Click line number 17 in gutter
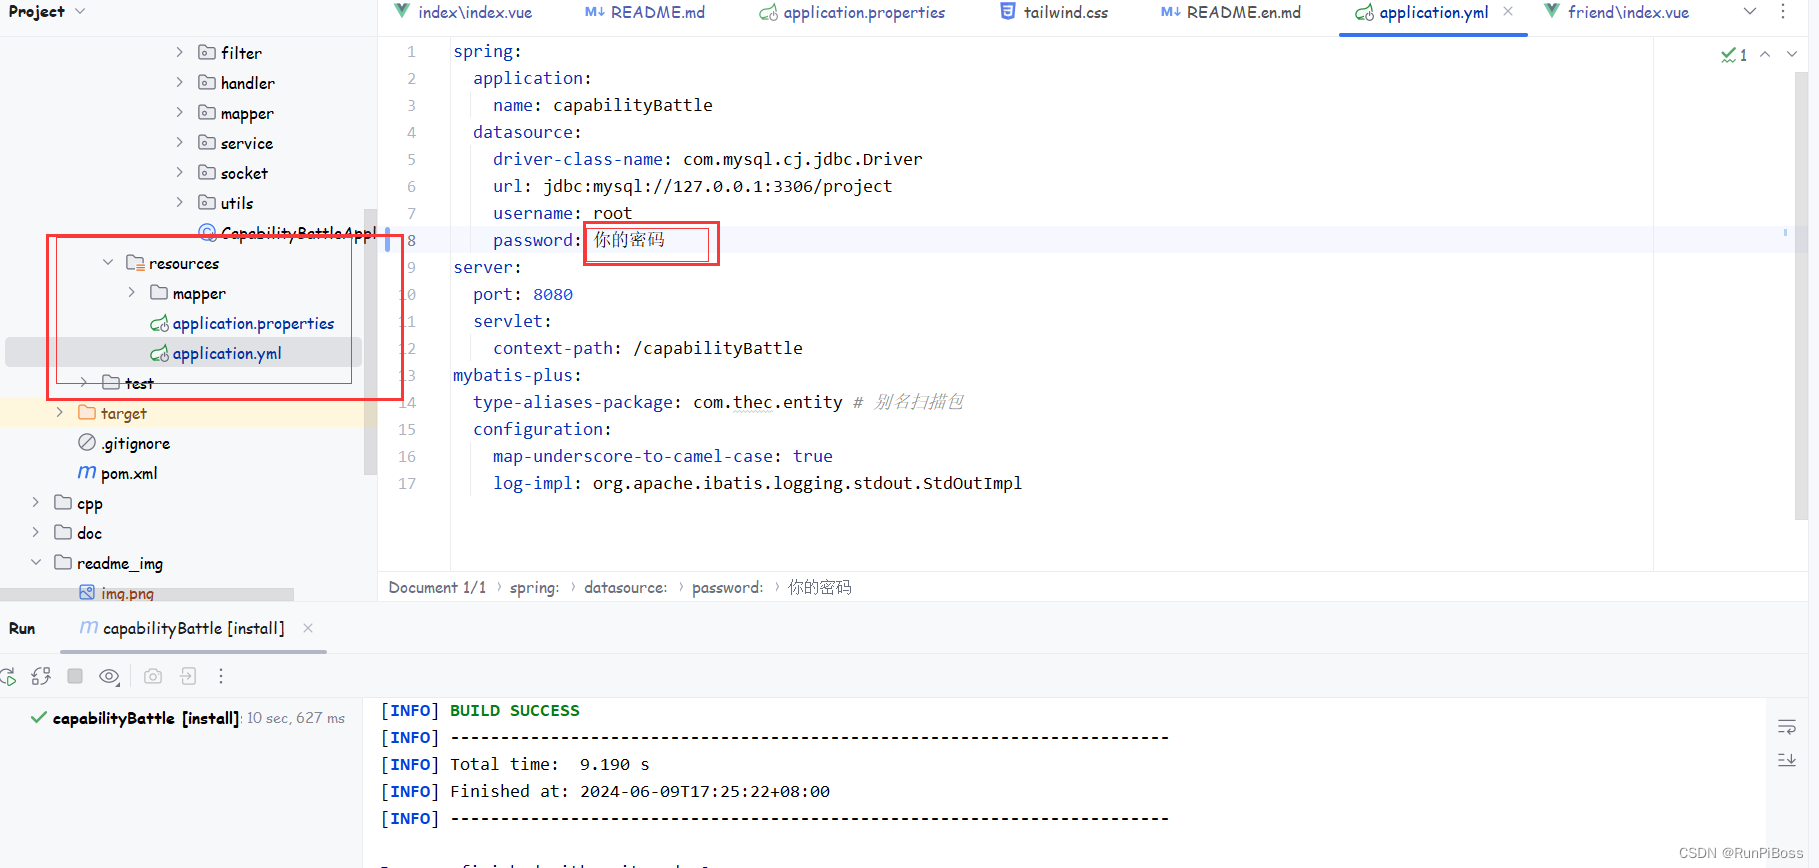Viewport: 1819px width, 868px height. (407, 483)
